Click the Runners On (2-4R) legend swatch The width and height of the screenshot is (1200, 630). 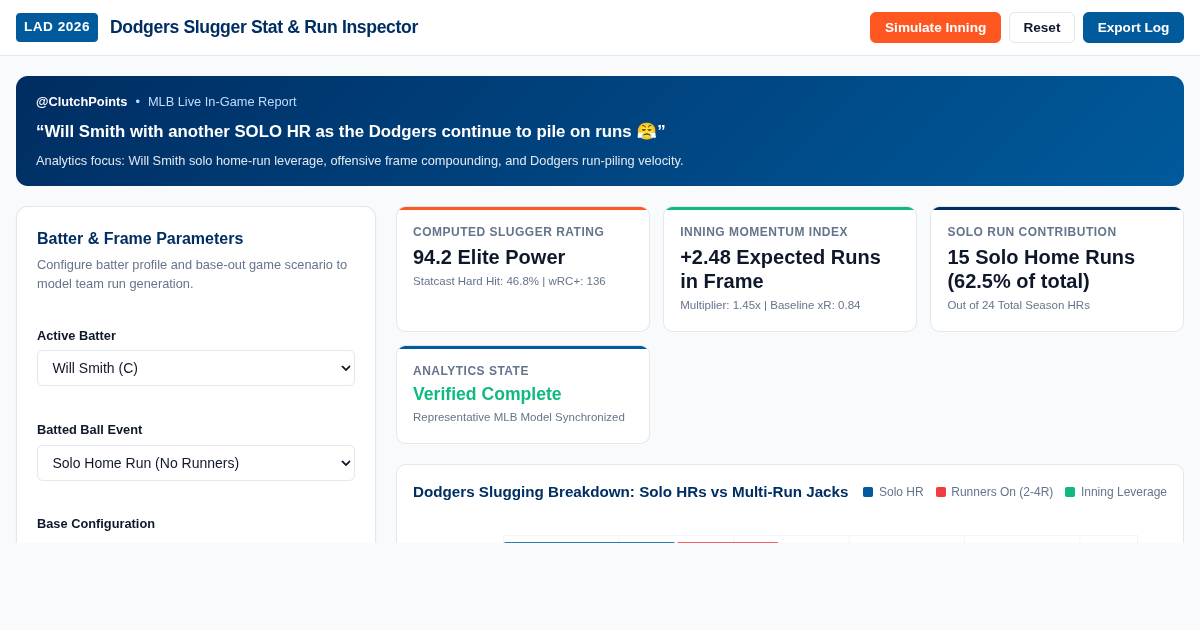[x=941, y=492]
